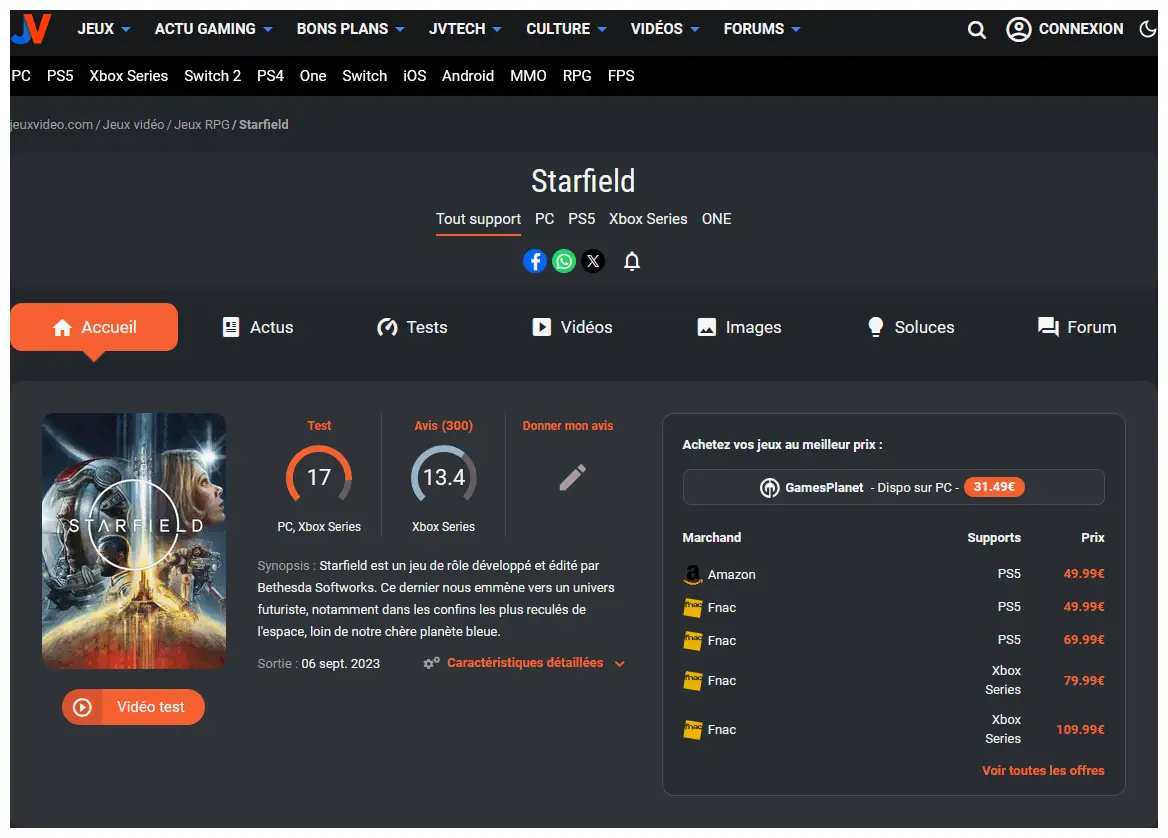Open the search magnifier icon
Viewport: 1168px width, 838px height.
coord(977,30)
